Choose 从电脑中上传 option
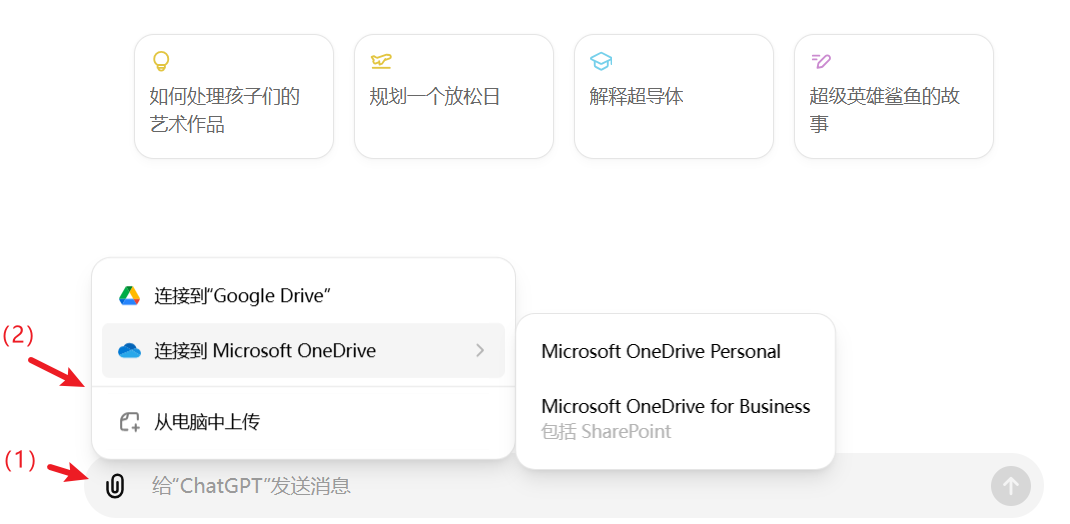 tap(207, 422)
